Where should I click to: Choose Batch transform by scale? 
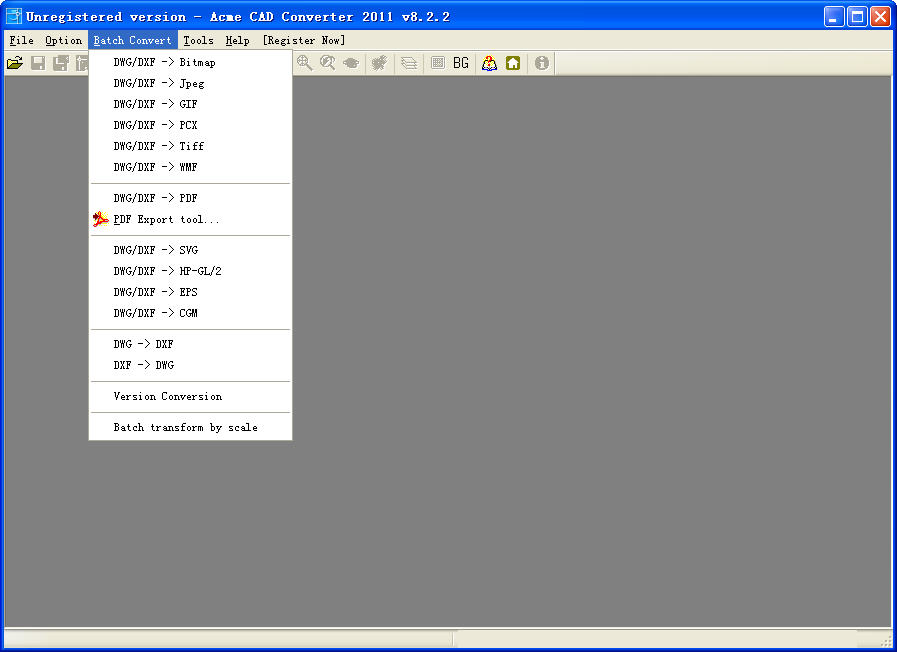[185, 427]
